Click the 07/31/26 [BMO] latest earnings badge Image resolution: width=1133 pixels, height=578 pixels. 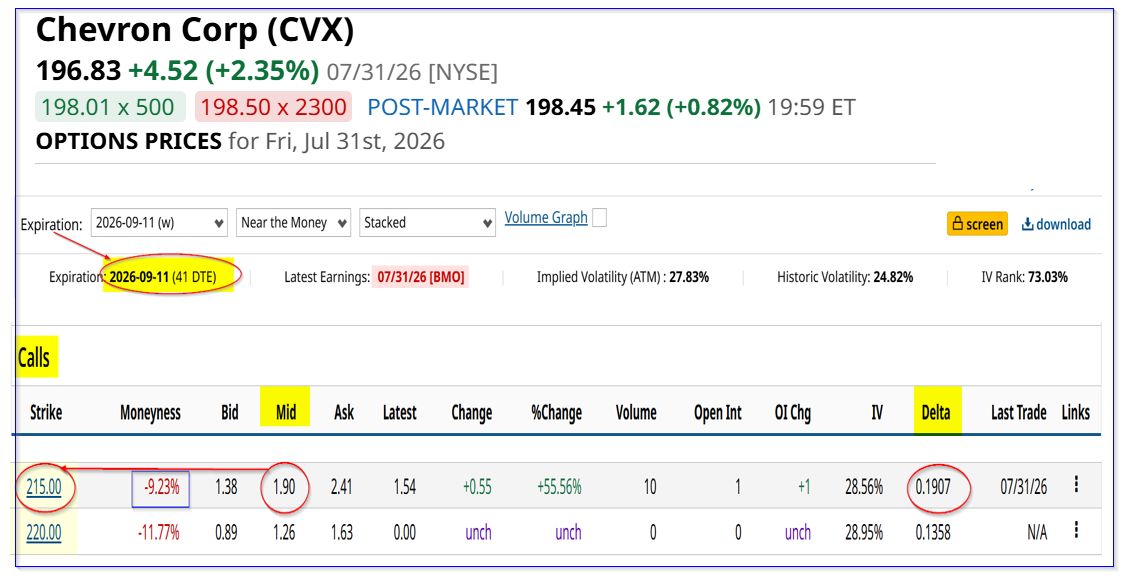(x=421, y=277)
